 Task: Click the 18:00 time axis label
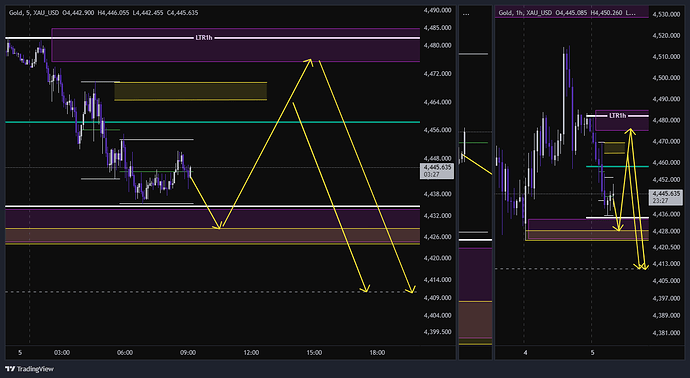click(377, 352)
